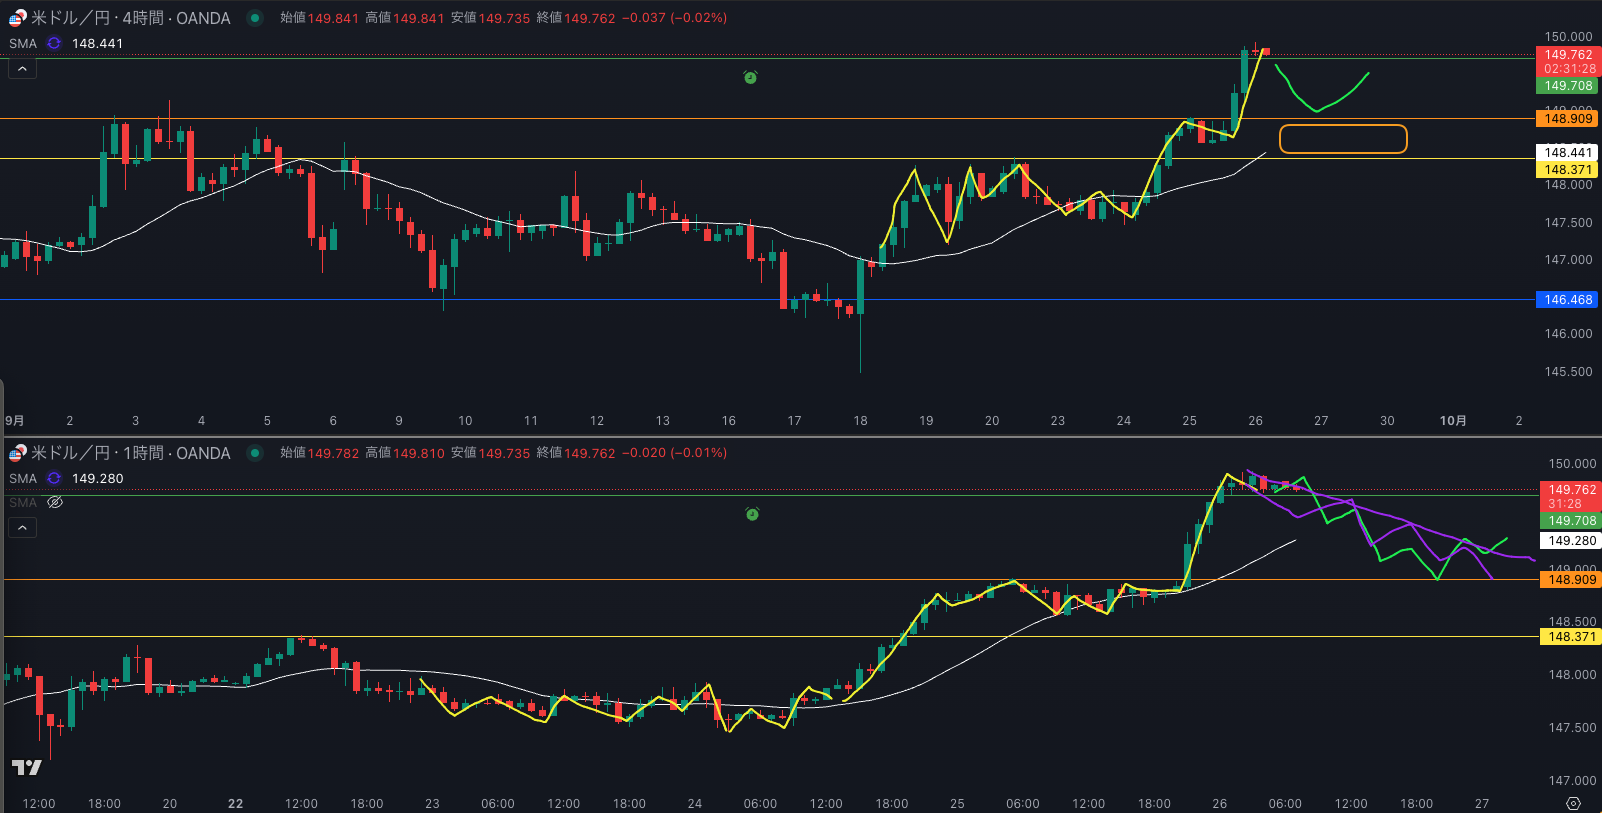1602x813 pixels.
Task: Click SMA refresh icon on the 4-hour chart
Action: tap(54, 43)
